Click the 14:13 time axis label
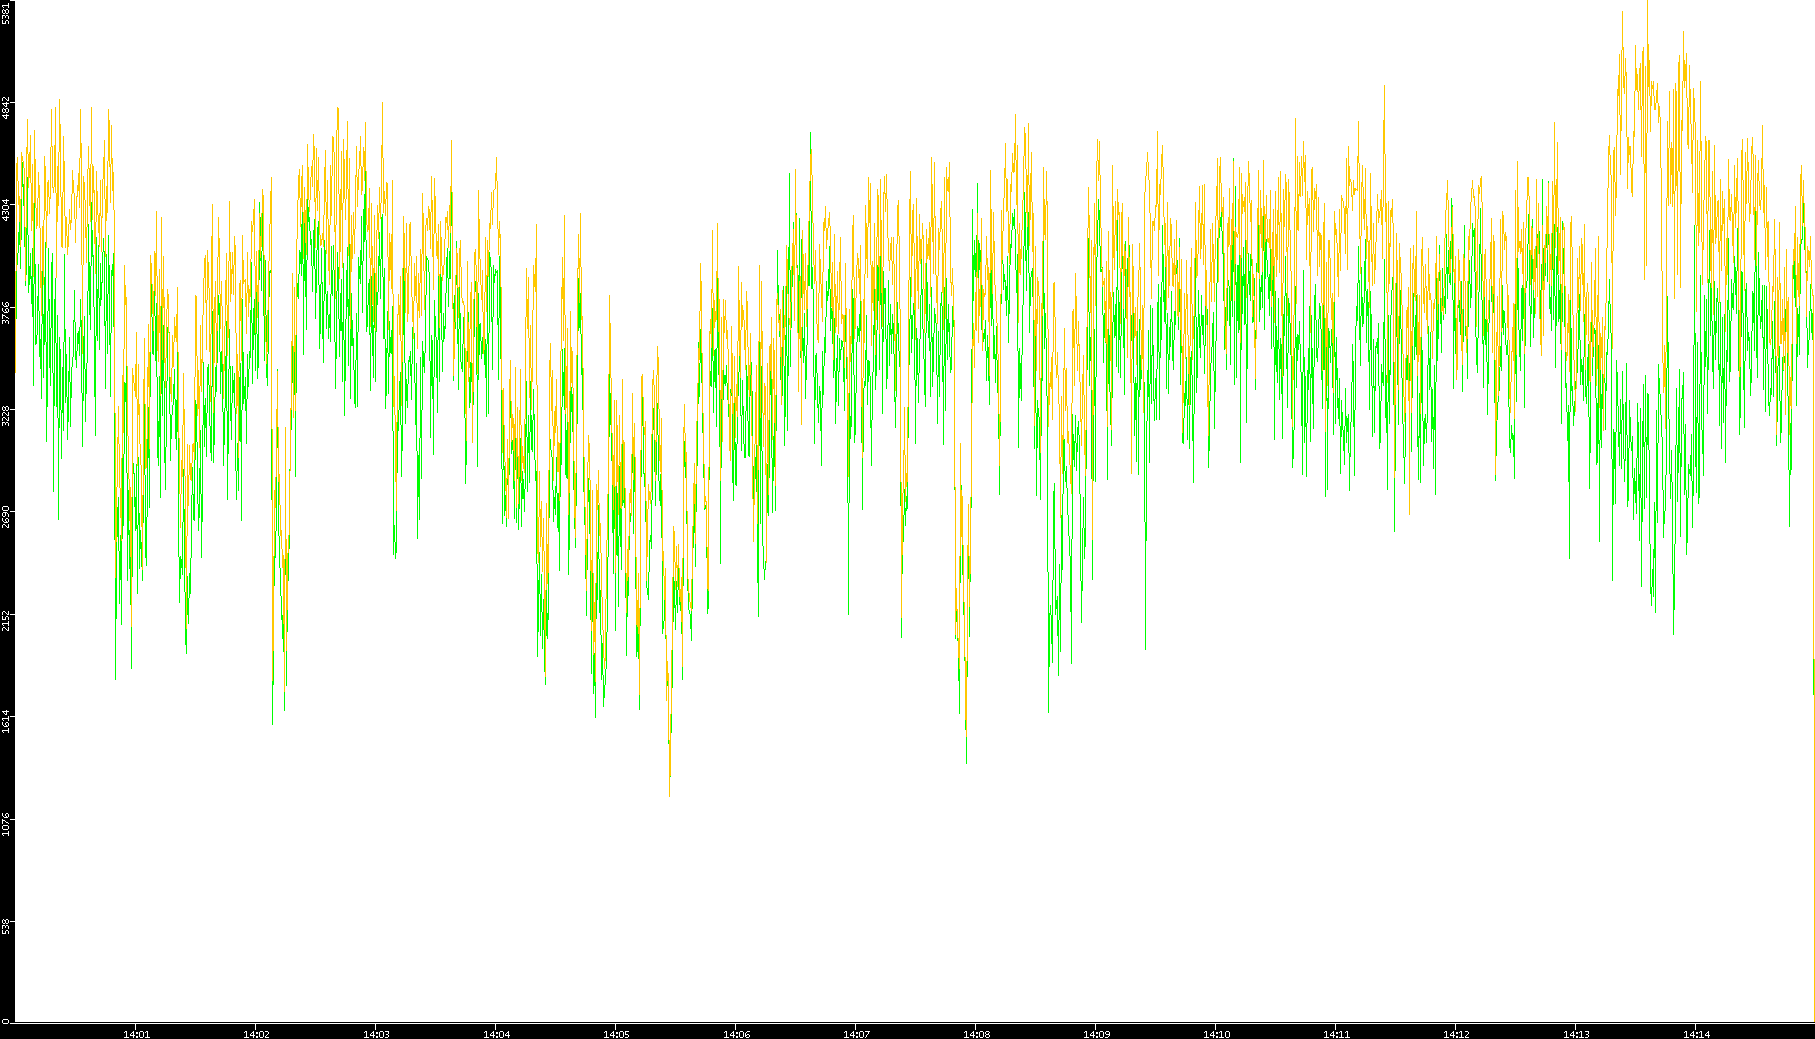 tap(1576, 1034)
